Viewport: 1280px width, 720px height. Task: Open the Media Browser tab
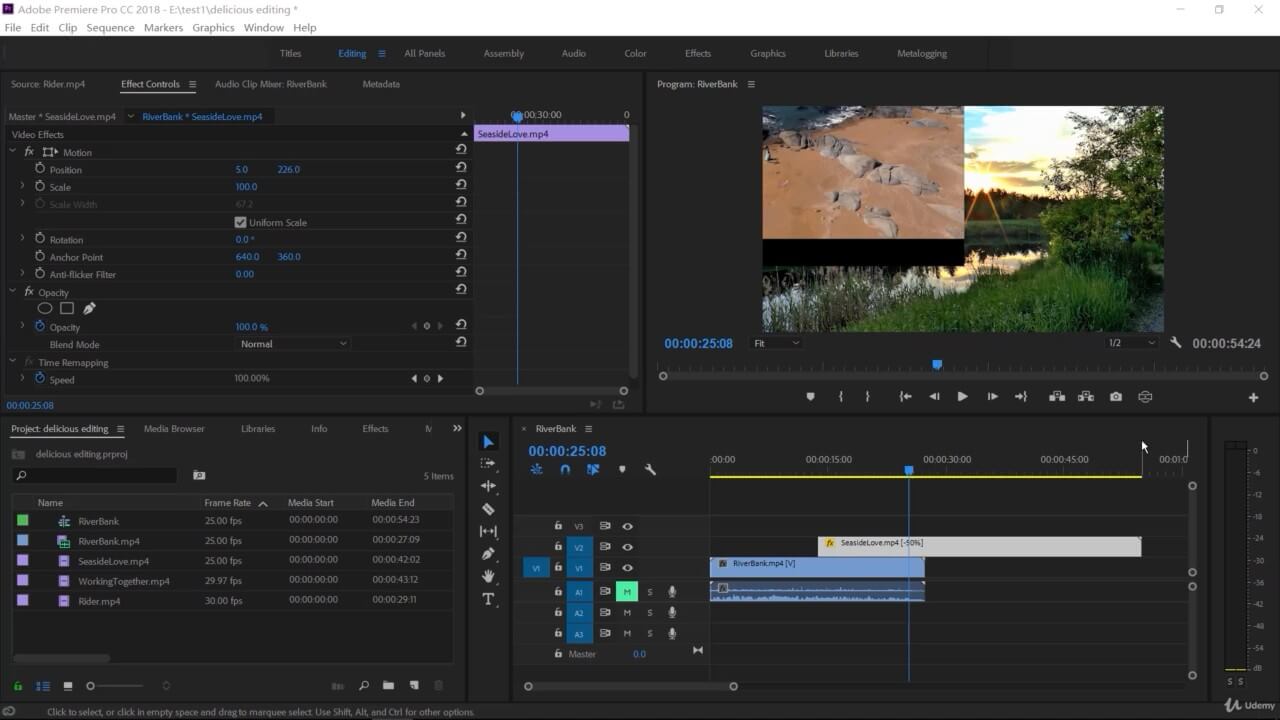[x=174, y=429]
